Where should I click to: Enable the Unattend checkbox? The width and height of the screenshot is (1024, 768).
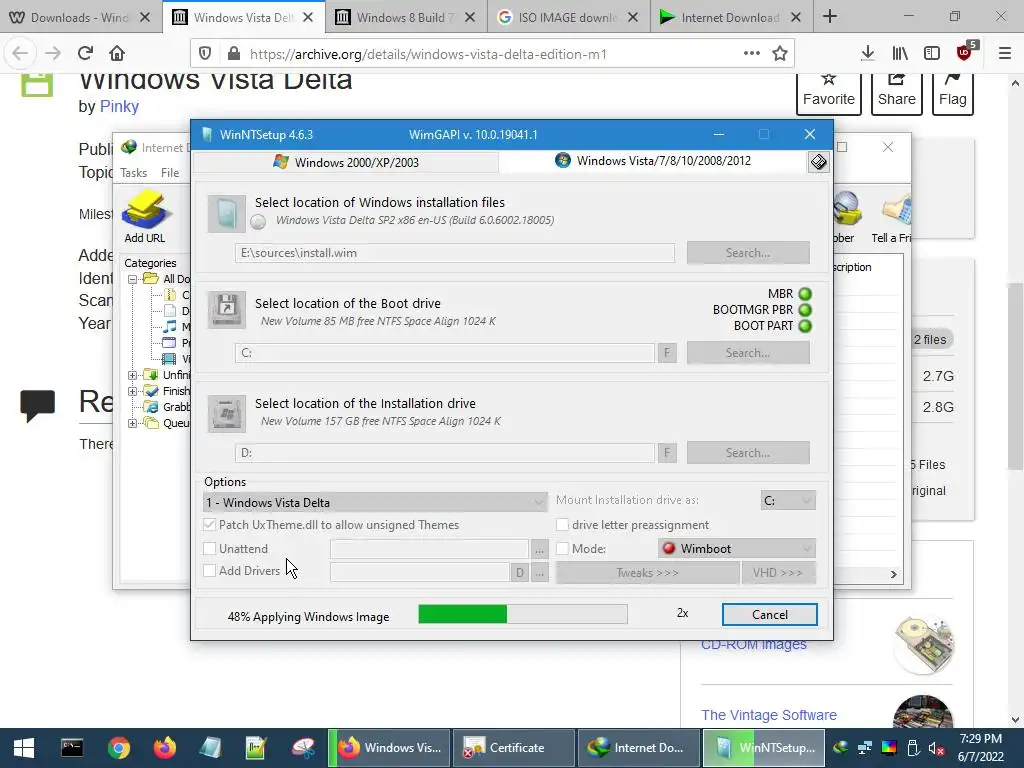point(210,549)
